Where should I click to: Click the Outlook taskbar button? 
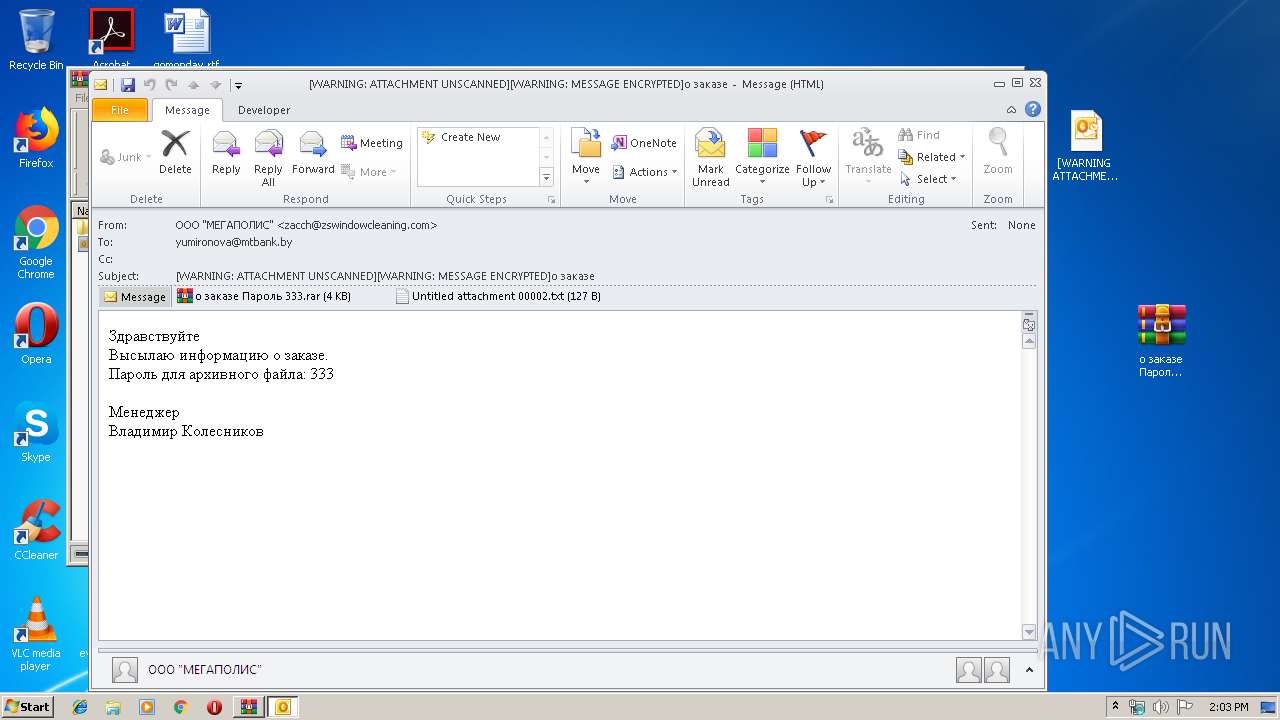(x=282, y=707)
